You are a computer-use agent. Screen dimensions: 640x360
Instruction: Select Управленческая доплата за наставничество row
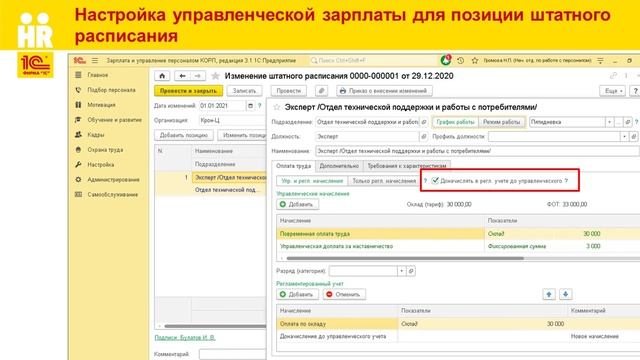458,246
